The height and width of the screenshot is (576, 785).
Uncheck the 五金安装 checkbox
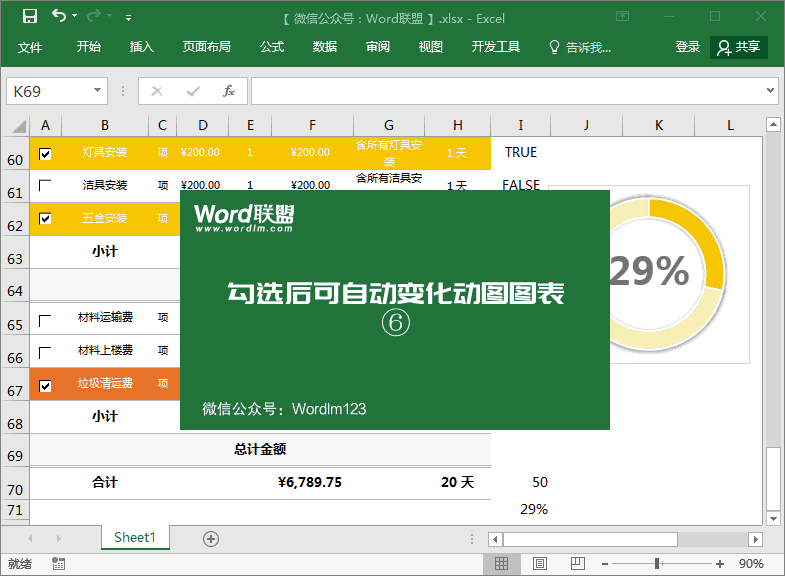click(x=45, y=219)
